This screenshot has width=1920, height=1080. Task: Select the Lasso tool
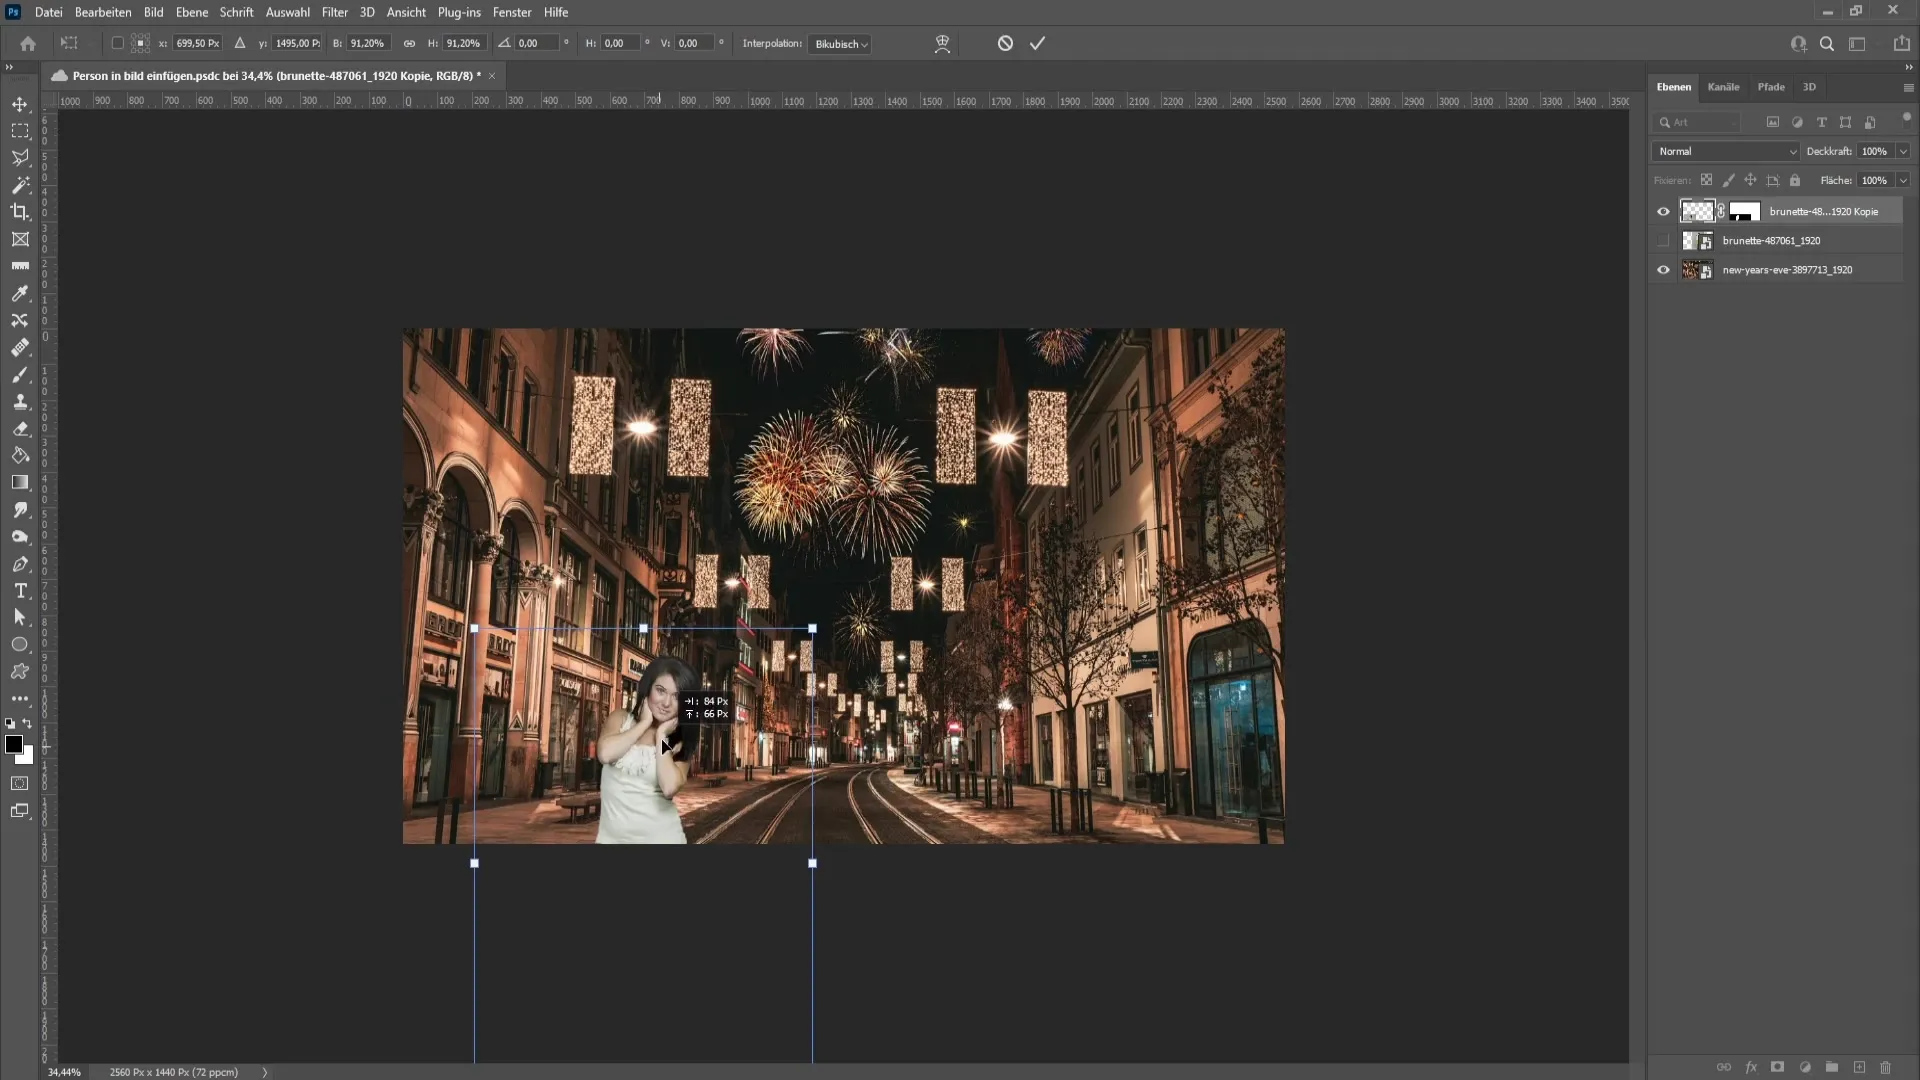[20, 157]
